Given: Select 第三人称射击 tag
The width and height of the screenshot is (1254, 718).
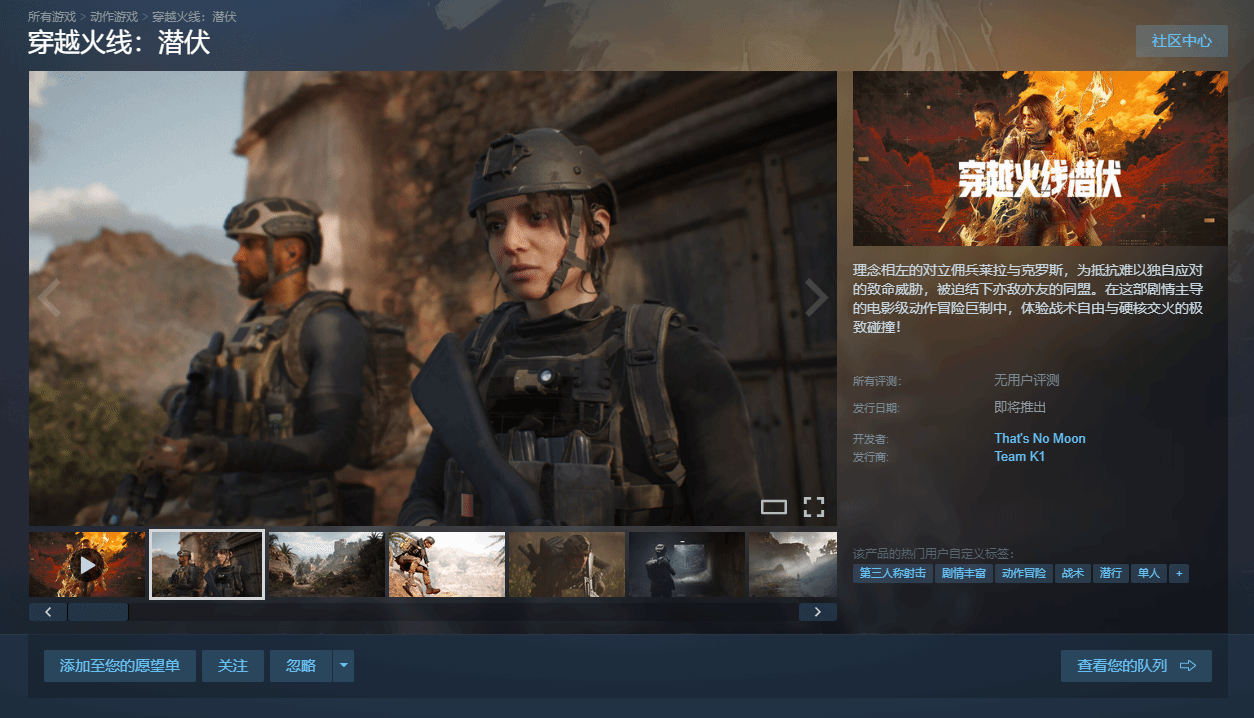Looking at the screenshot, I should [893, 574].
